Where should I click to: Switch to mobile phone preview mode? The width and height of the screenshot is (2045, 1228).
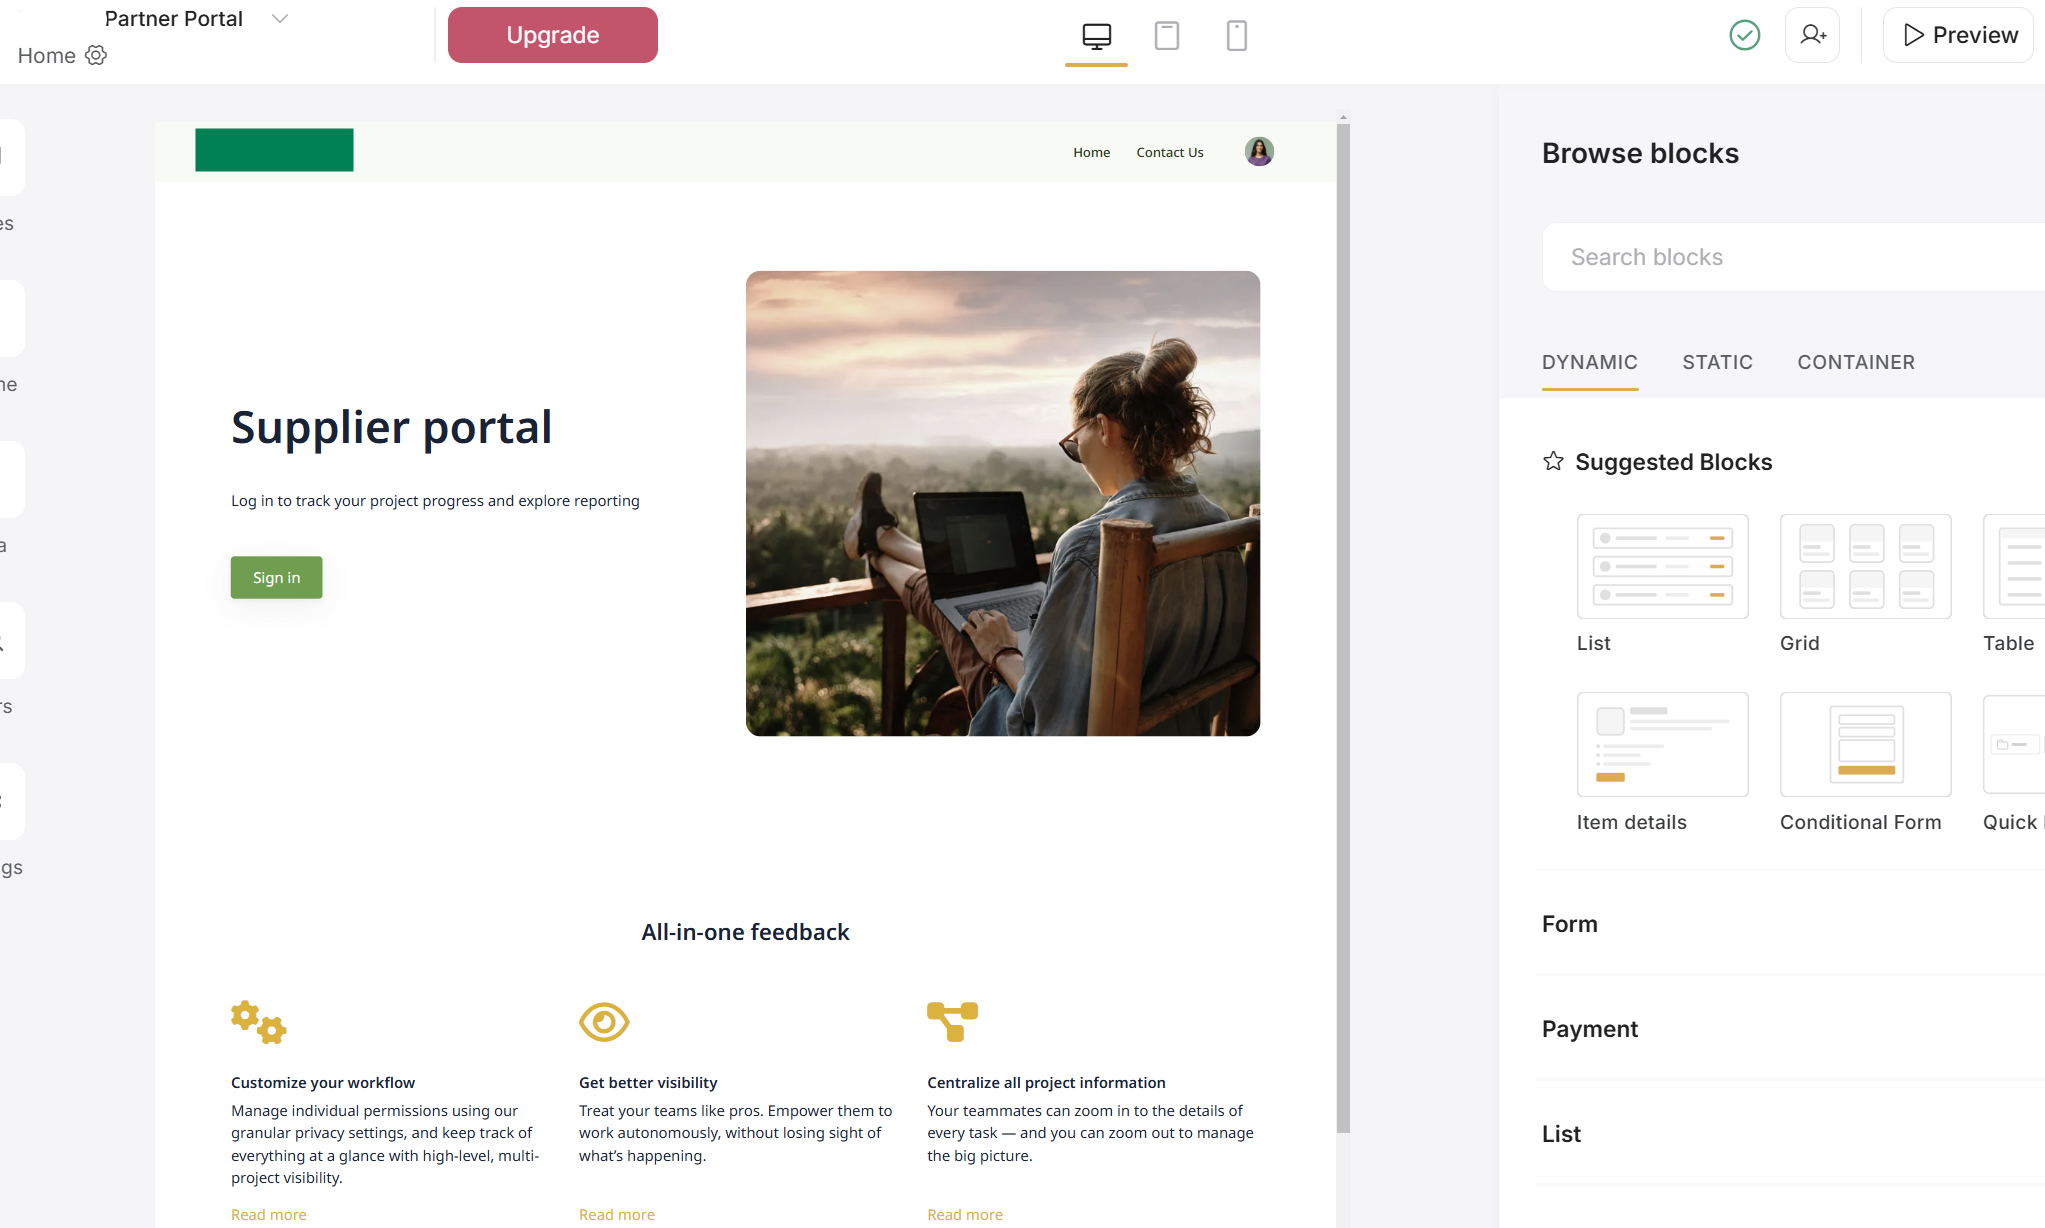point(1236,34)
